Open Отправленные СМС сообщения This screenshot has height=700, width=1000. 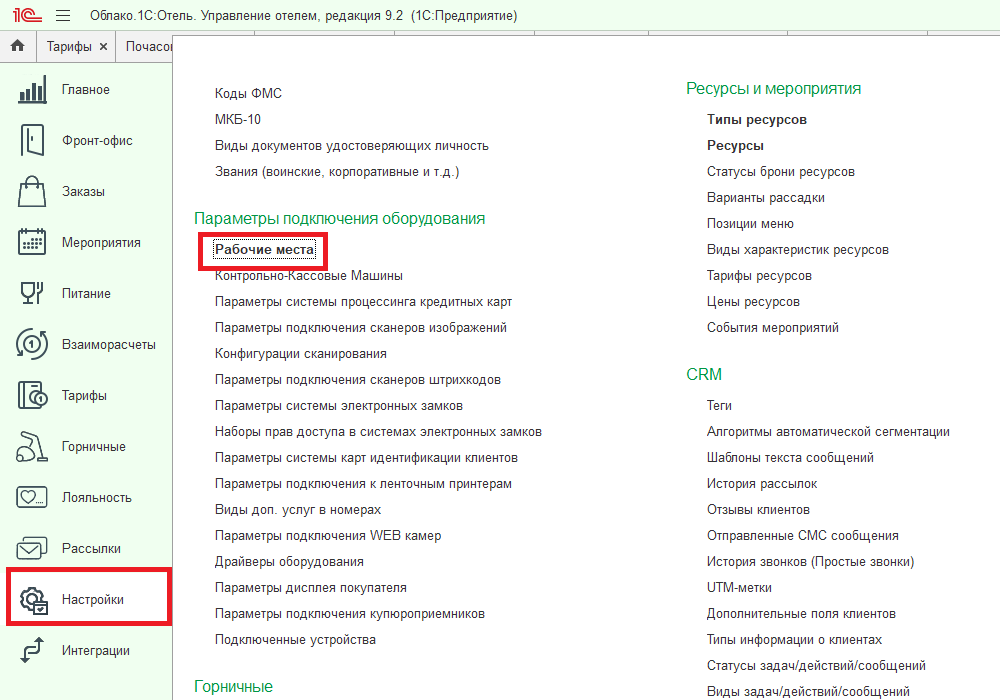click(x=803, y=536)
